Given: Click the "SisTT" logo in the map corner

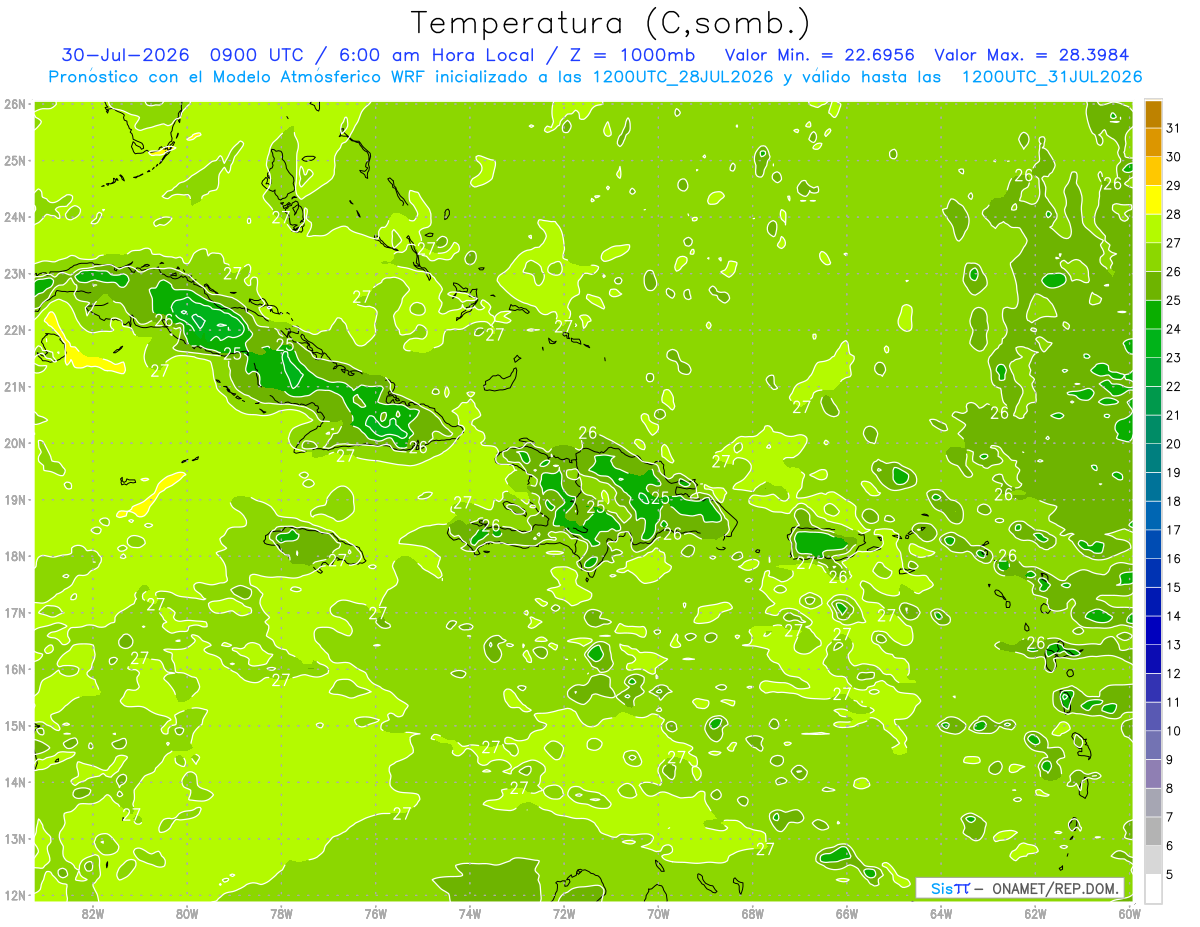Looking at the screenshot, I should (949, 888).
